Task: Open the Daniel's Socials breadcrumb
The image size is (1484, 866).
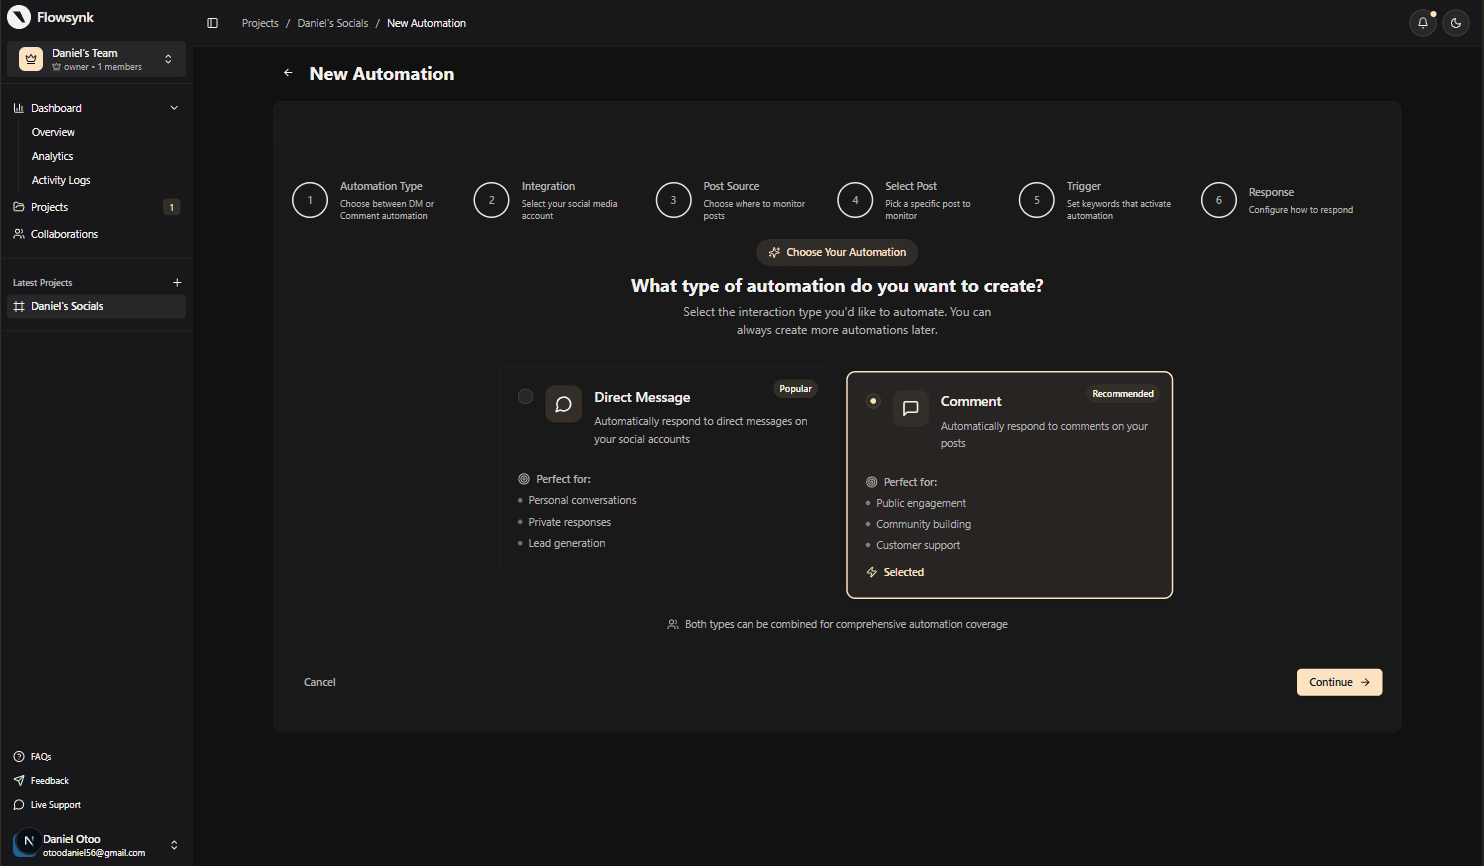Action: click(332, 22)
